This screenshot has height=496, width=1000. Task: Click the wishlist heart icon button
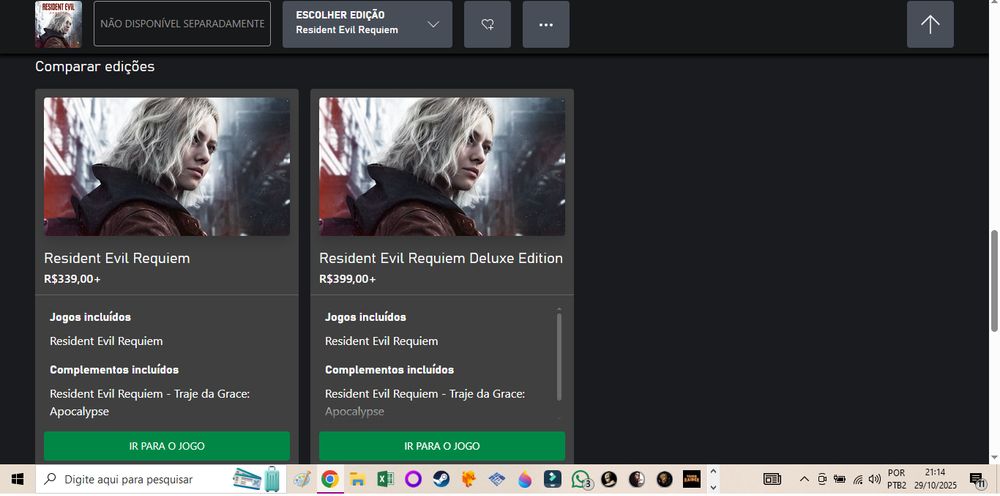tap(487, 25)
